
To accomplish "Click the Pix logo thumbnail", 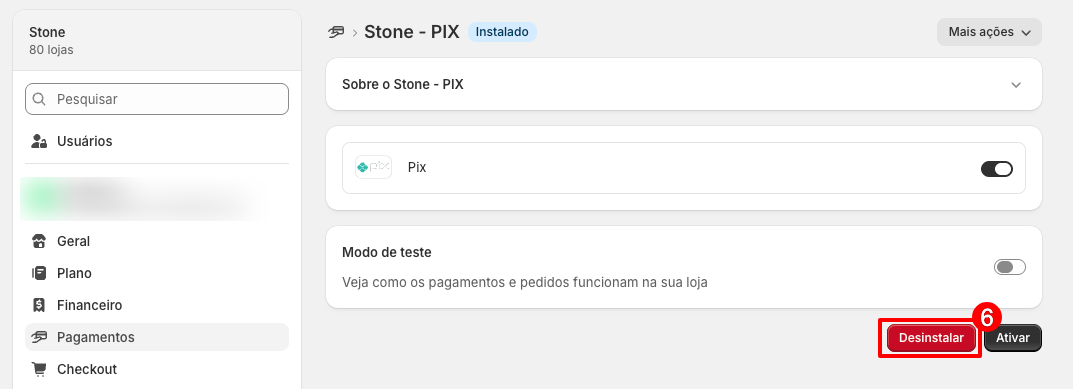I will (373, 167).
